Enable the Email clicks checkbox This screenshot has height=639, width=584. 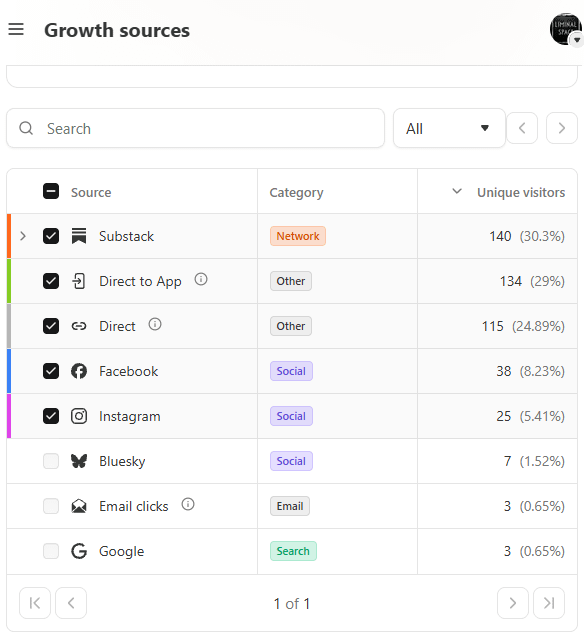(51, 506)
